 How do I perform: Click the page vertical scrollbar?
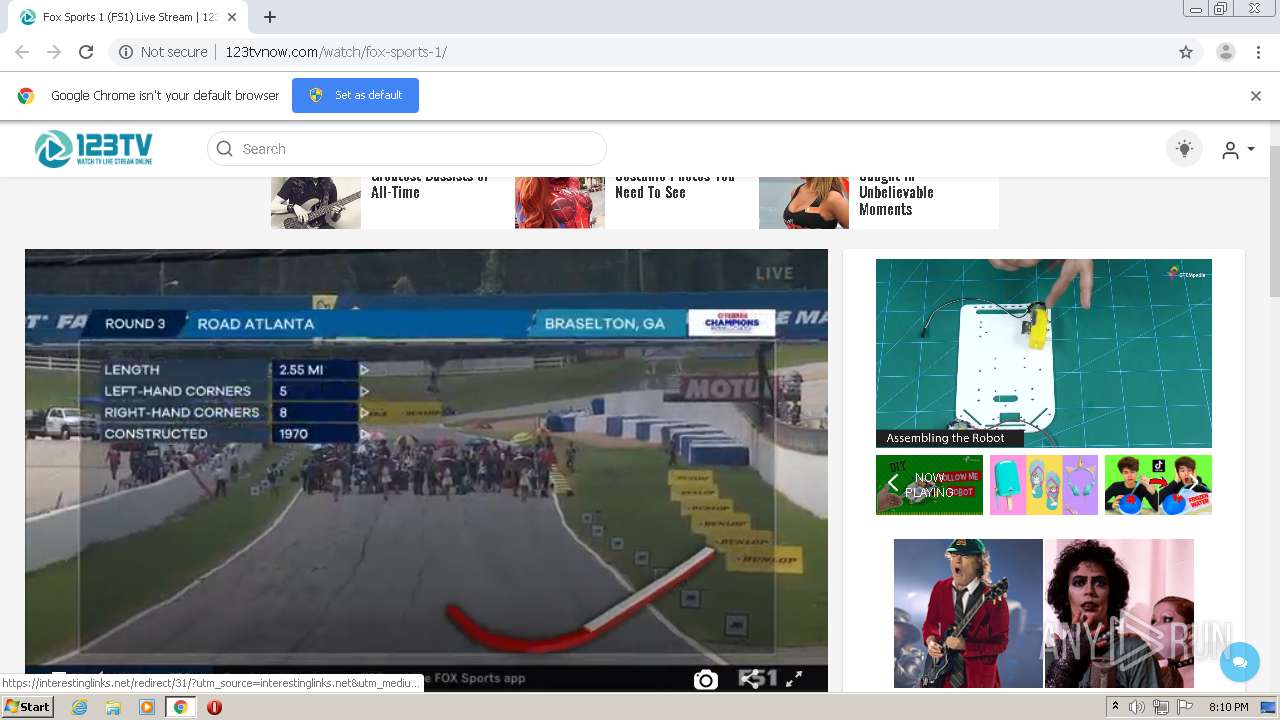pyautogui.click(x=1273, y=220)
